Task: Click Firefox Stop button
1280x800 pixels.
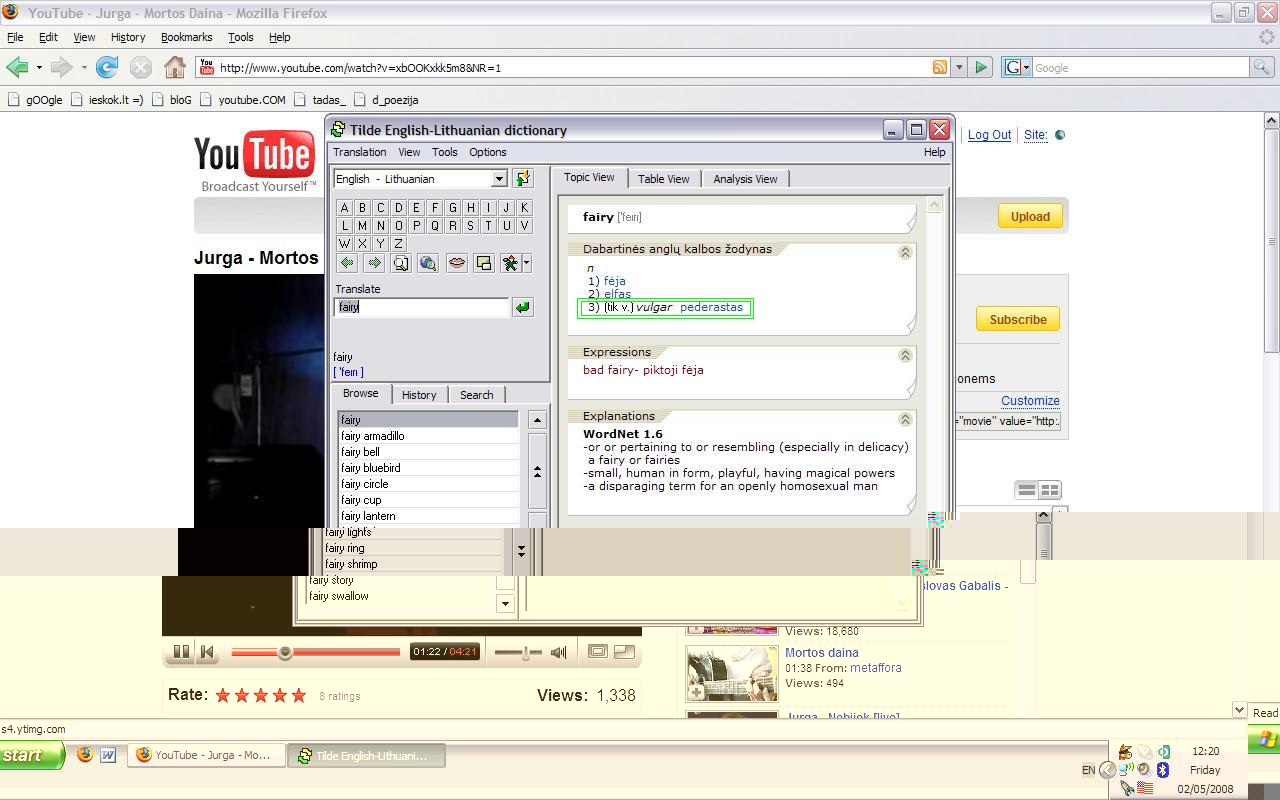Action: tap(141, 67)
